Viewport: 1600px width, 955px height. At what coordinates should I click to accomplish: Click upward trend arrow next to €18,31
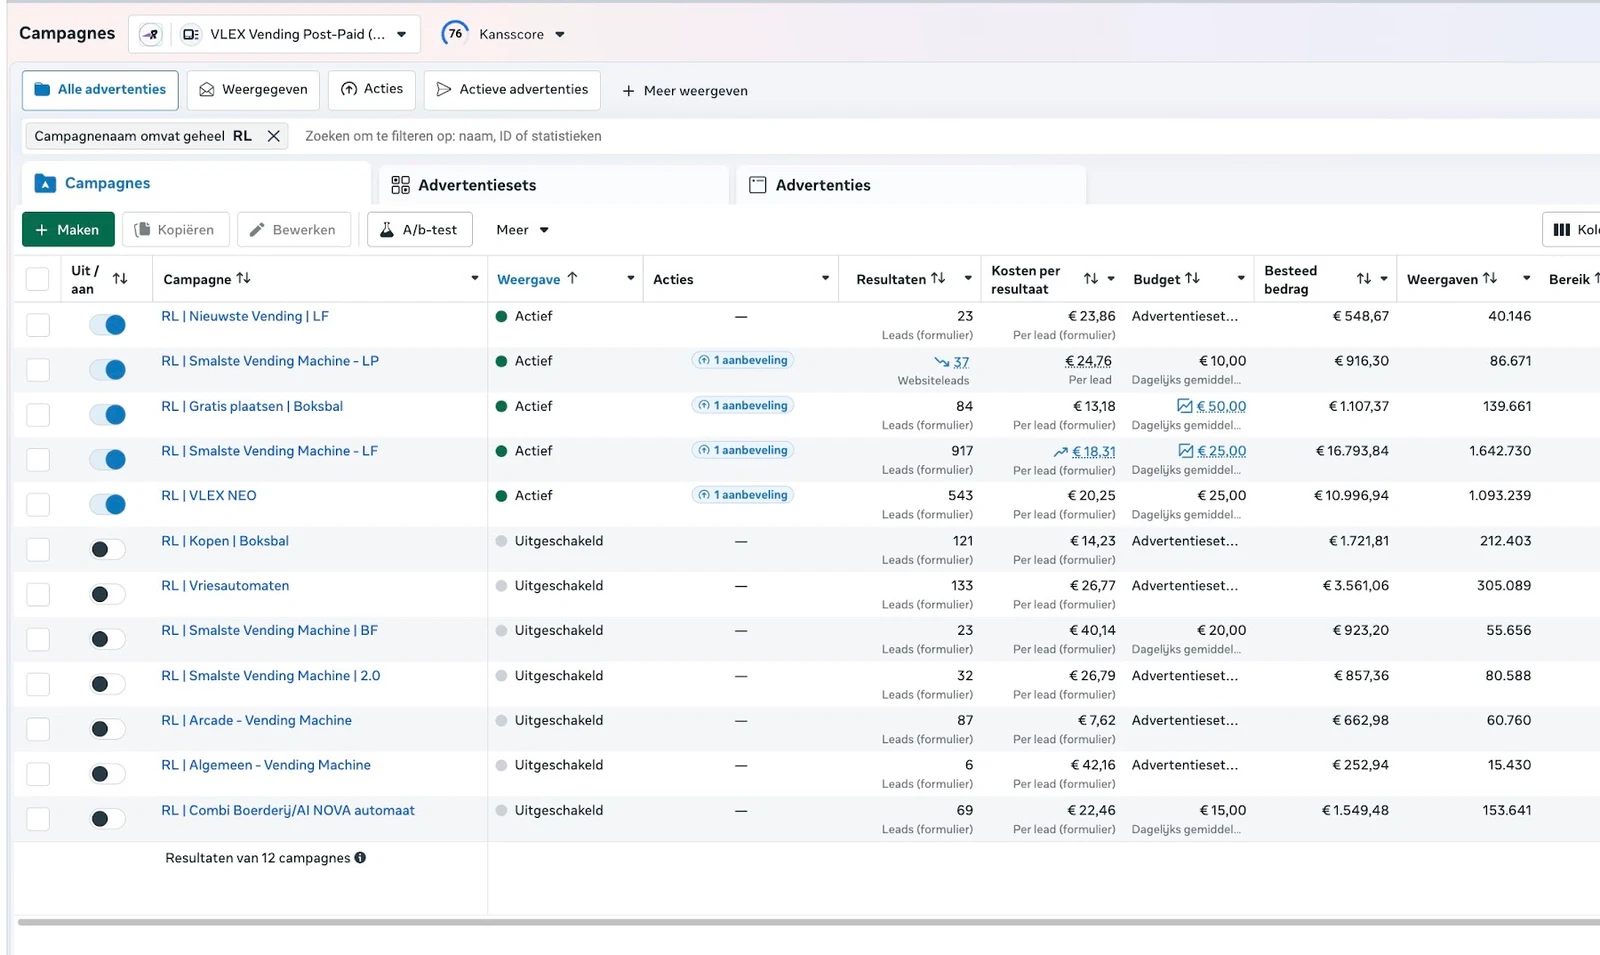pos(1061,452)
